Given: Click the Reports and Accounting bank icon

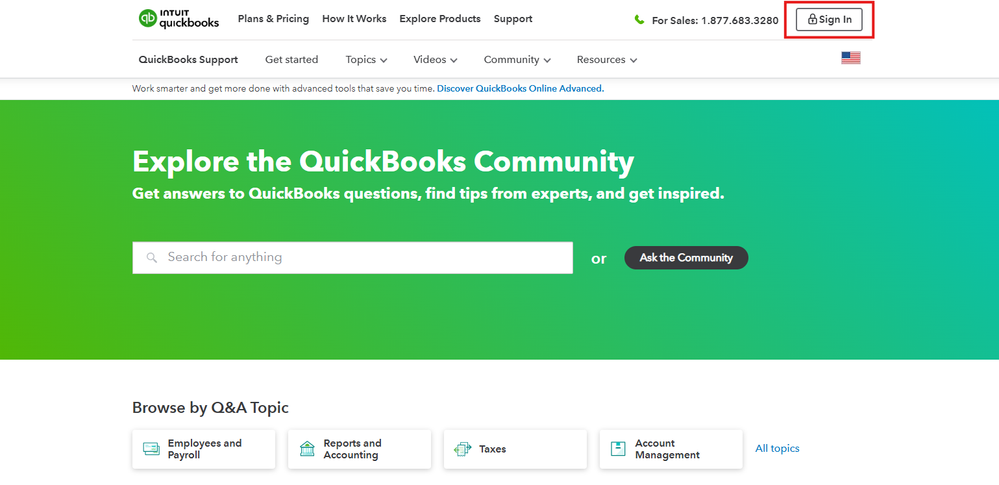Looking at the screenshot, I should click(x=307, y=449).
